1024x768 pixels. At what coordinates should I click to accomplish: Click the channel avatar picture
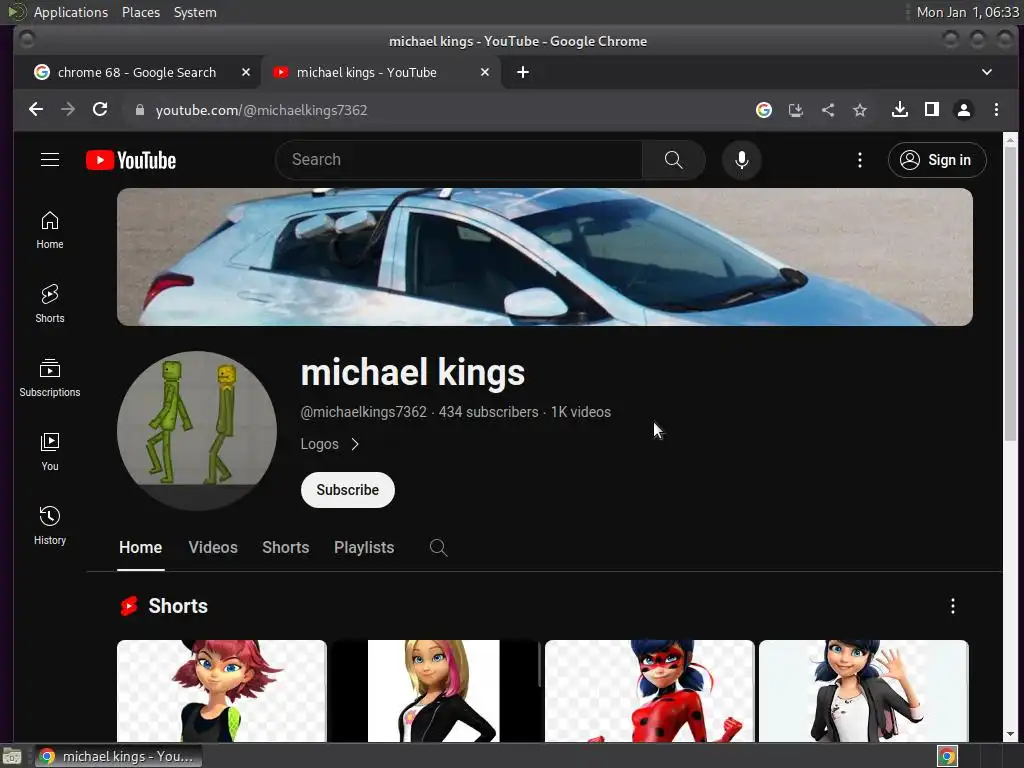pos(197,431)
